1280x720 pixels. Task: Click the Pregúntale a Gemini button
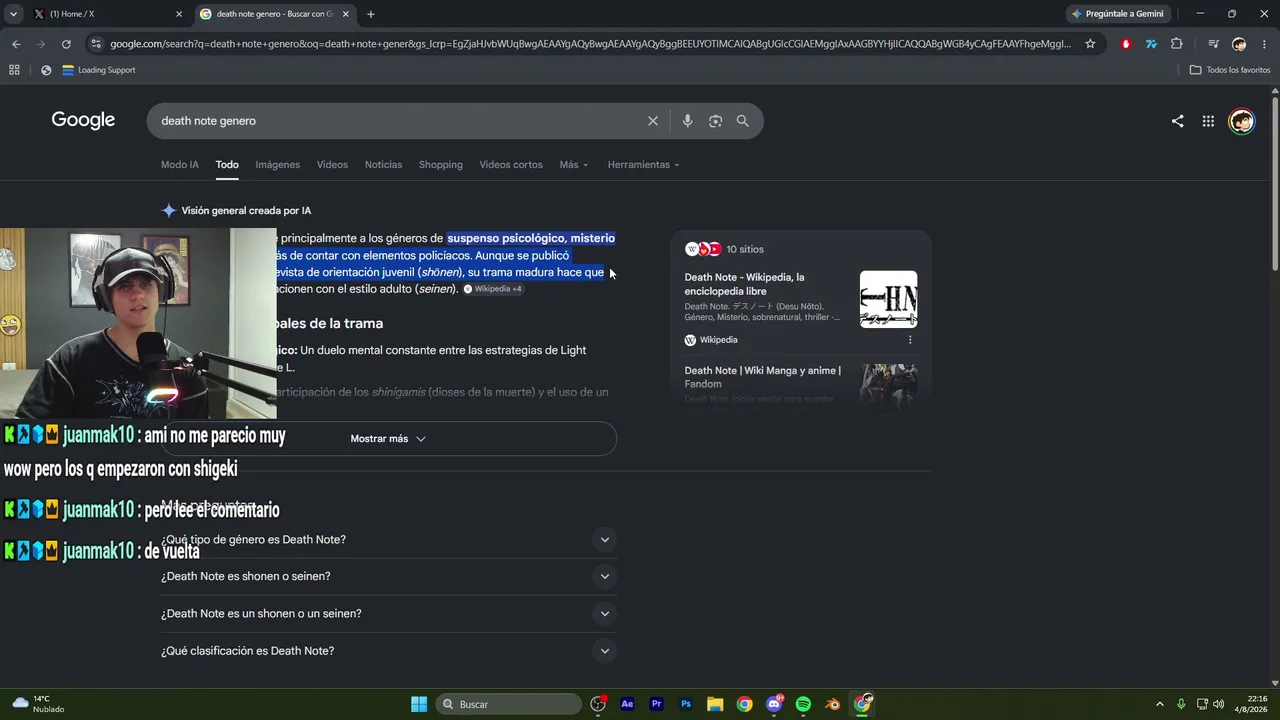[1118, 14]
